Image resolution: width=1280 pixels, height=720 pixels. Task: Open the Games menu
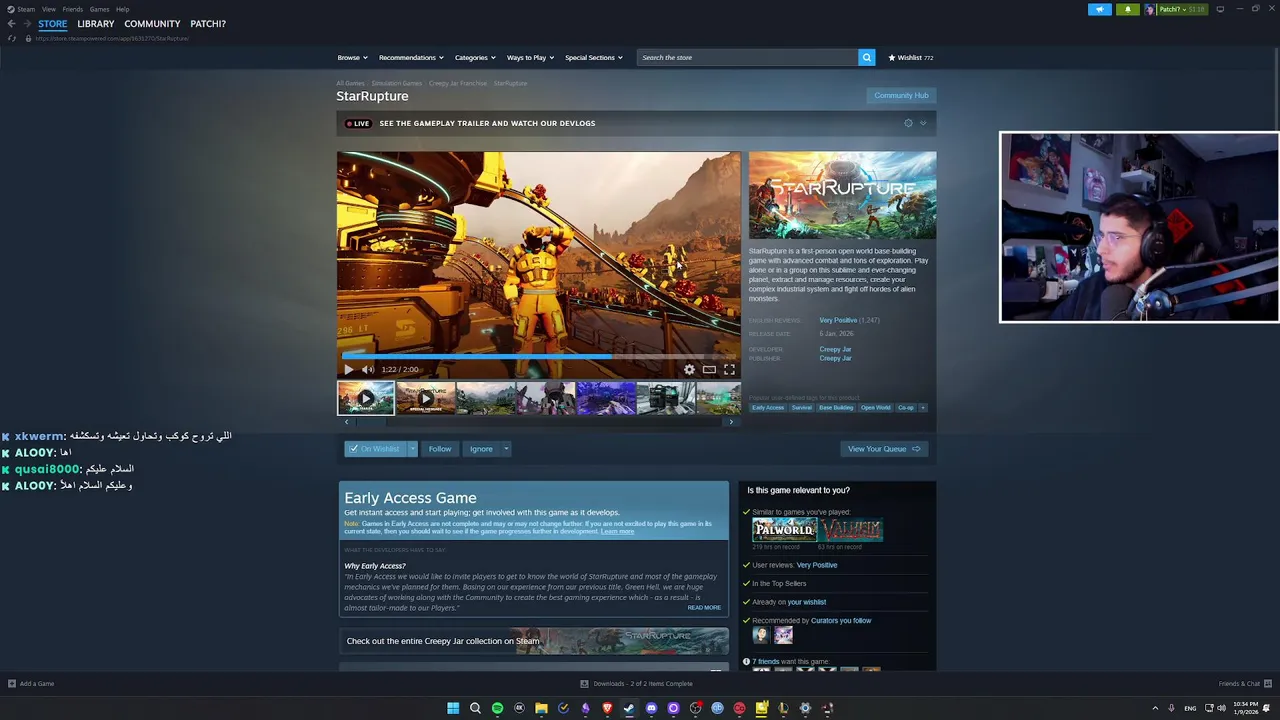click(x=99, y=9)
